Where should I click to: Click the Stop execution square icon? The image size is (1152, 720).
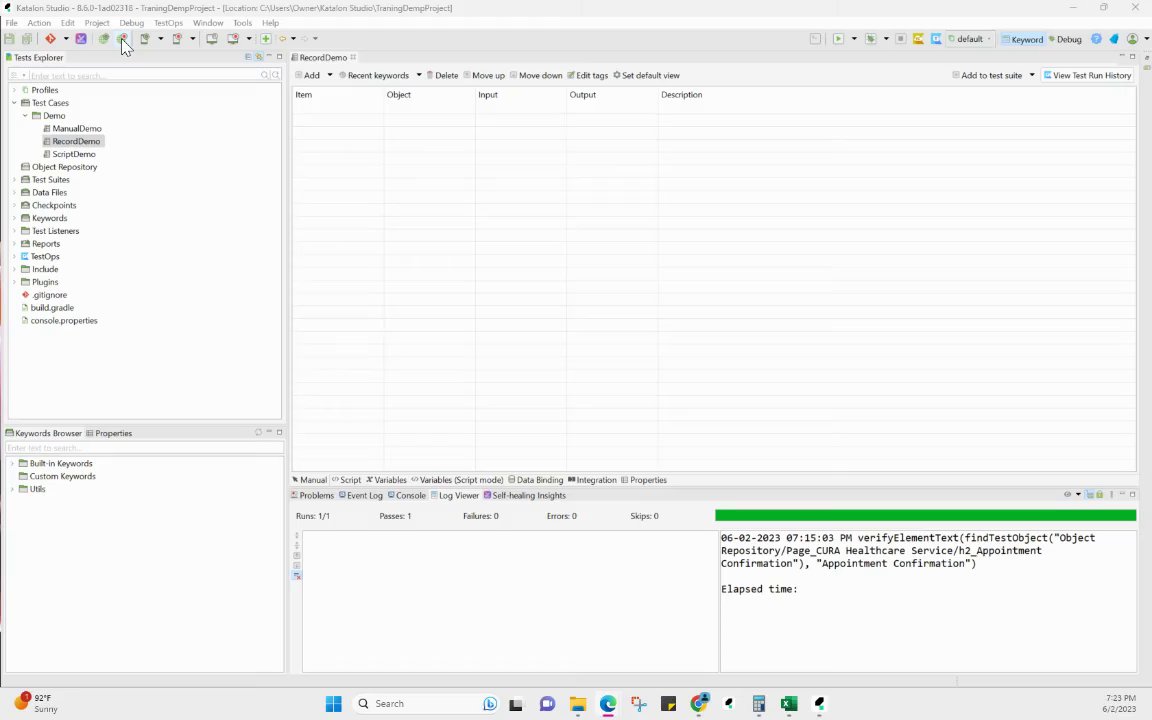(901, 39)
